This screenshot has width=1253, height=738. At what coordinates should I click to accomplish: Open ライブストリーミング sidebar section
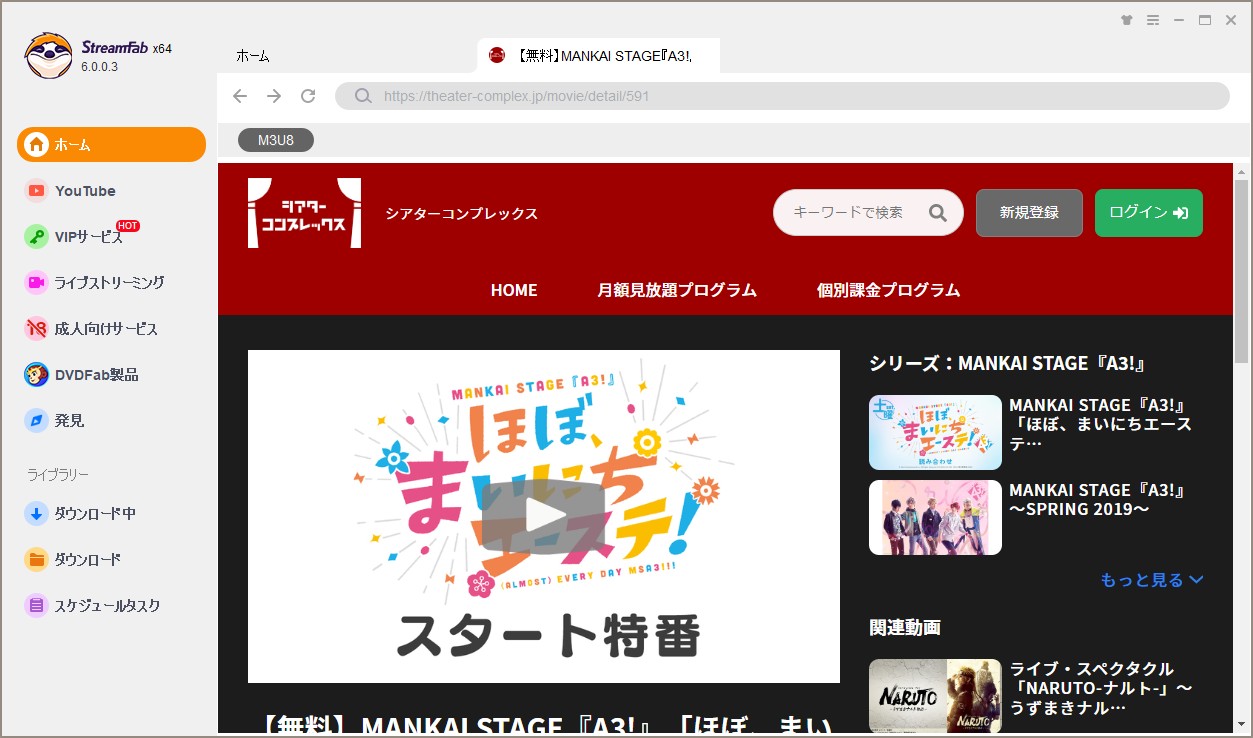(x=95, y=282)
